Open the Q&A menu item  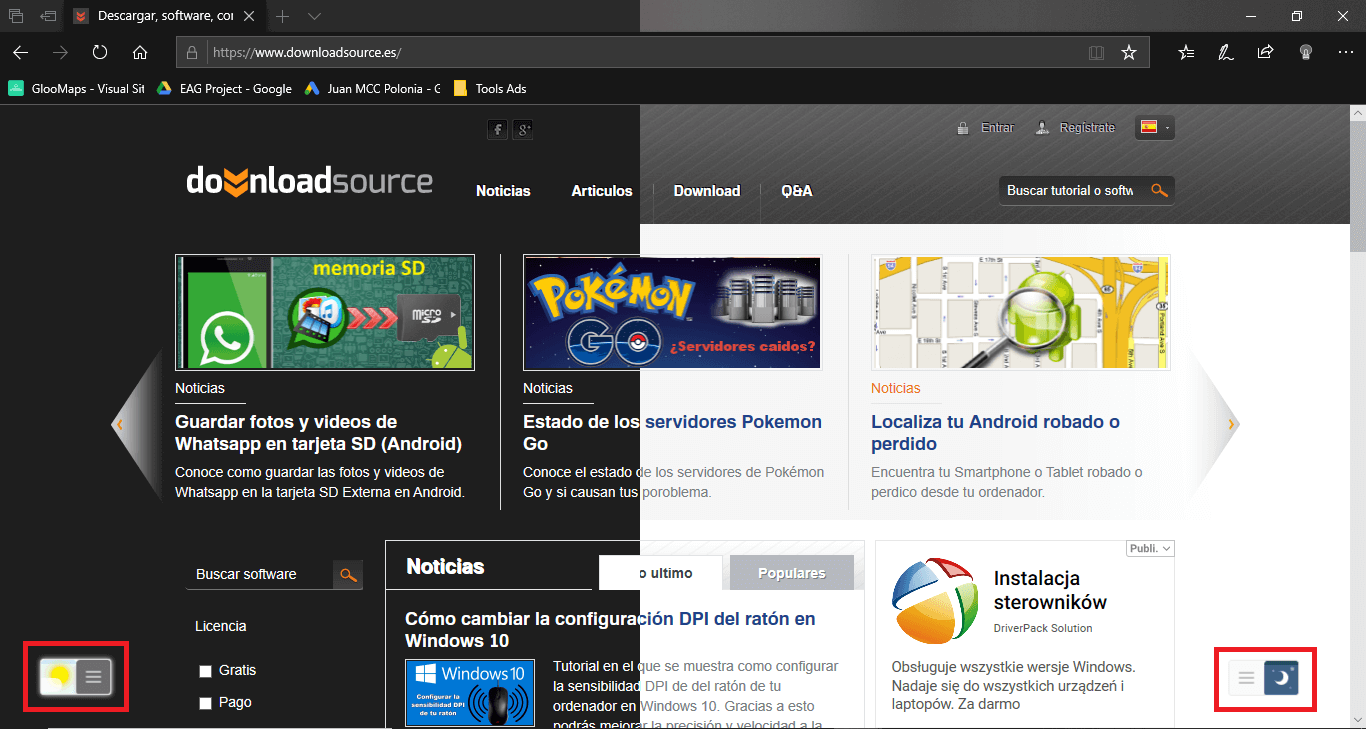[x=797, y=190]
